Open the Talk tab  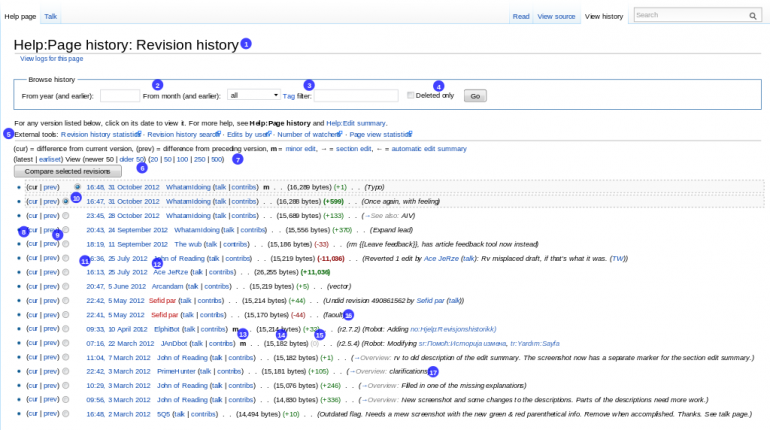click(x=51, y=16)
